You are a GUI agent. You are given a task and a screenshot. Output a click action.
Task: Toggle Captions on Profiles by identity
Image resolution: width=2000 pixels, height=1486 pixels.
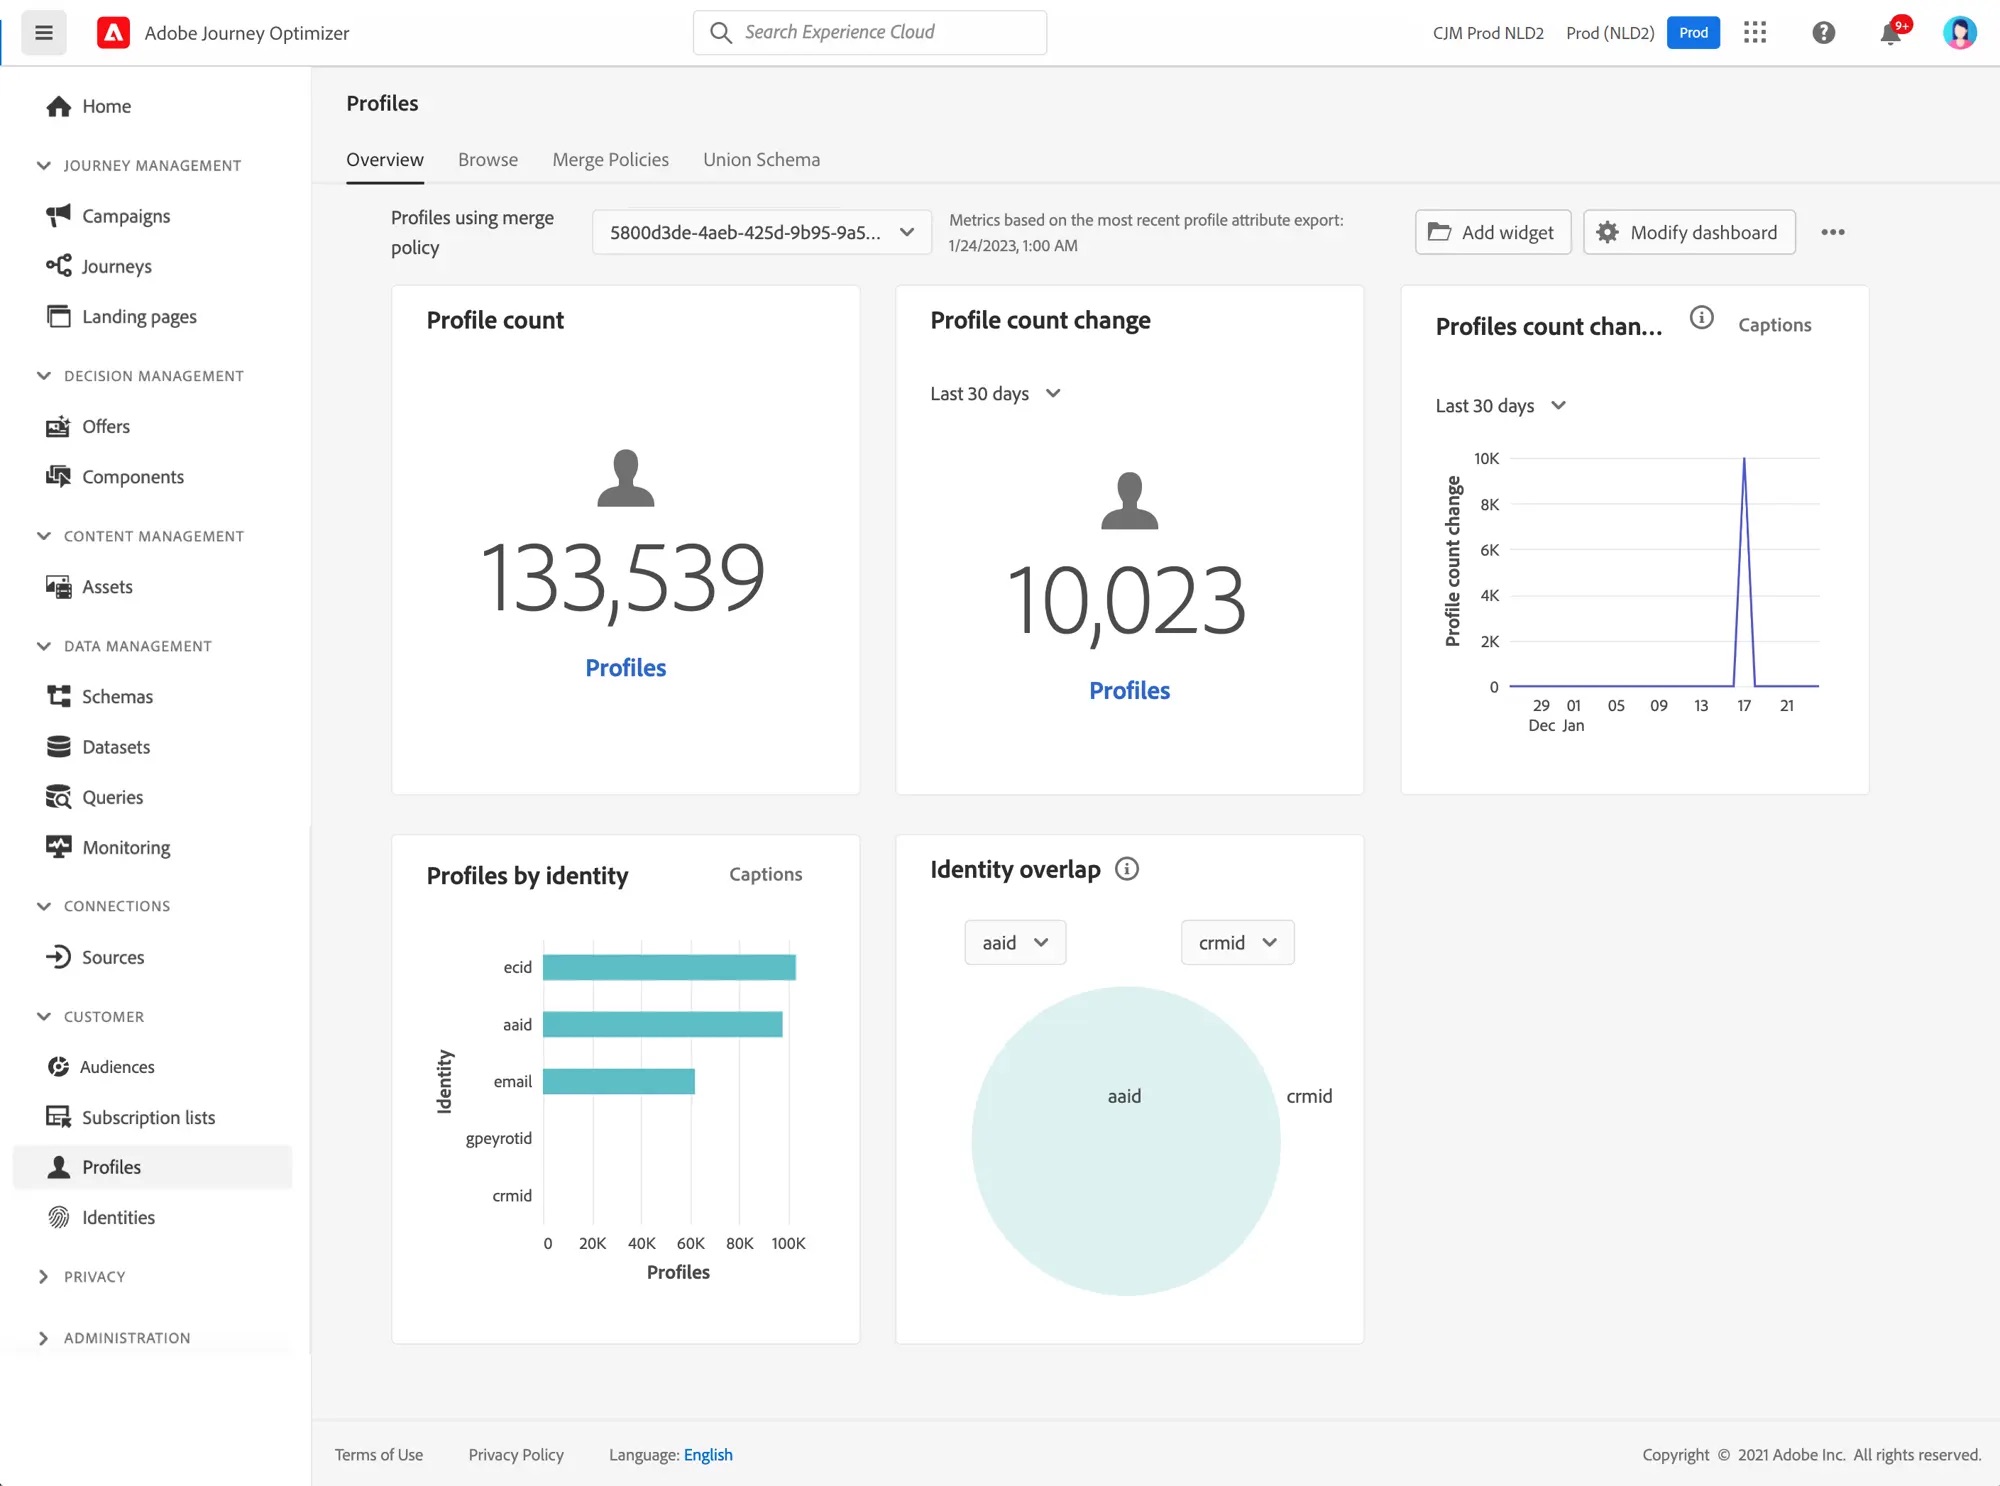click(x=765, y=874)
